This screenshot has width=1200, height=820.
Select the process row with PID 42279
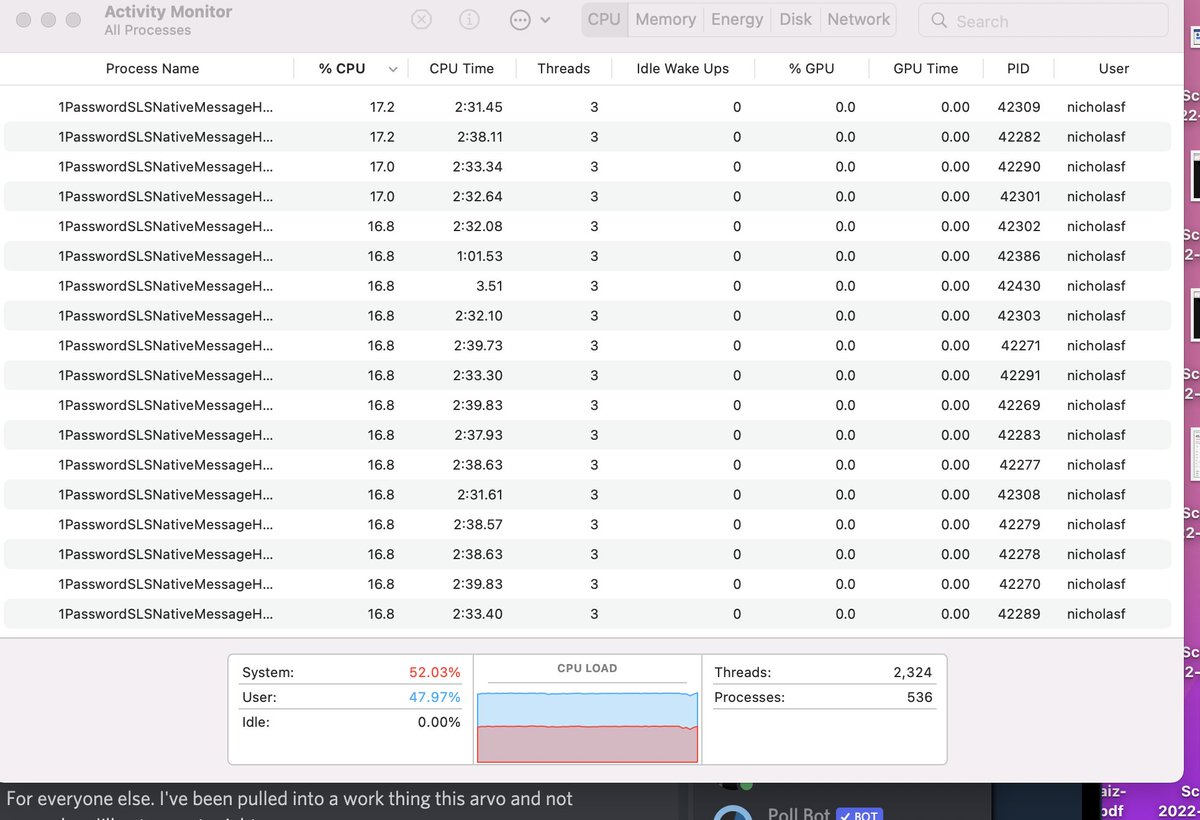(x=587, y=524)
